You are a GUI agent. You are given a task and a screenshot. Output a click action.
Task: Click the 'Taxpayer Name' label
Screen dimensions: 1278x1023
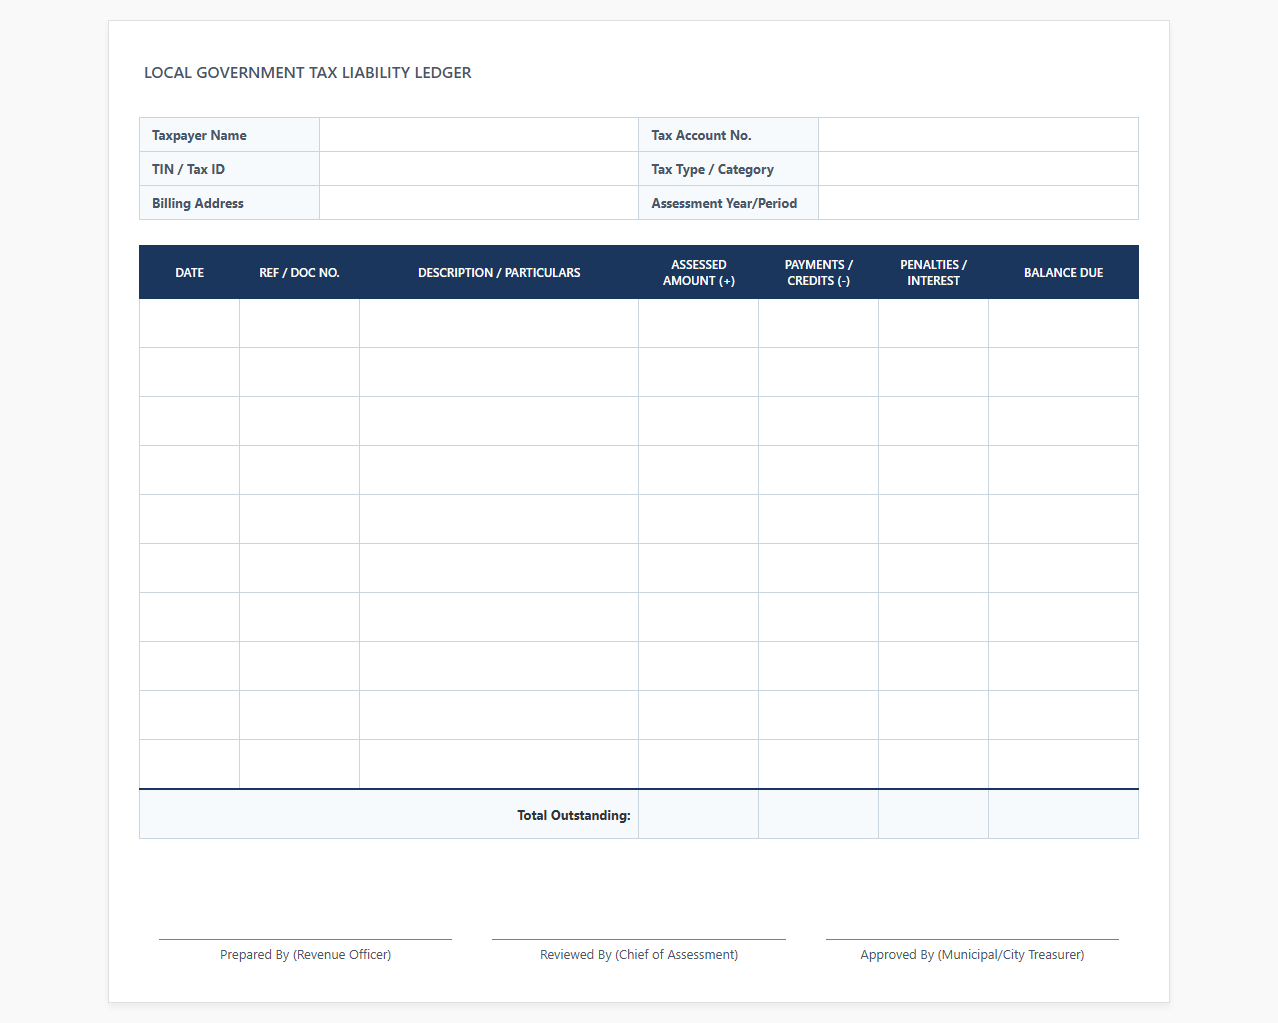coord(199,135)
